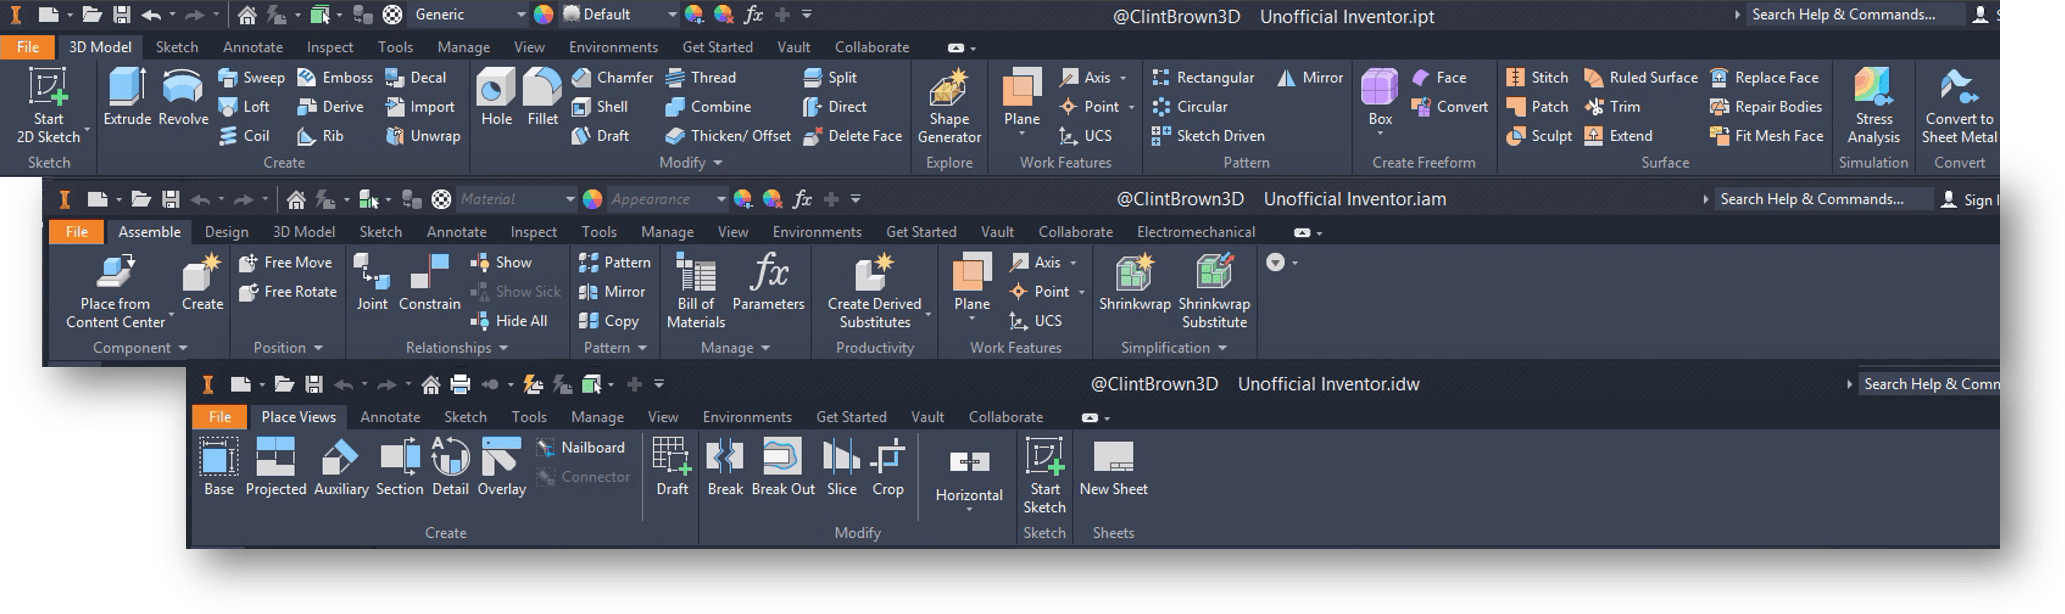Click the Joint tool

[372, 283]
